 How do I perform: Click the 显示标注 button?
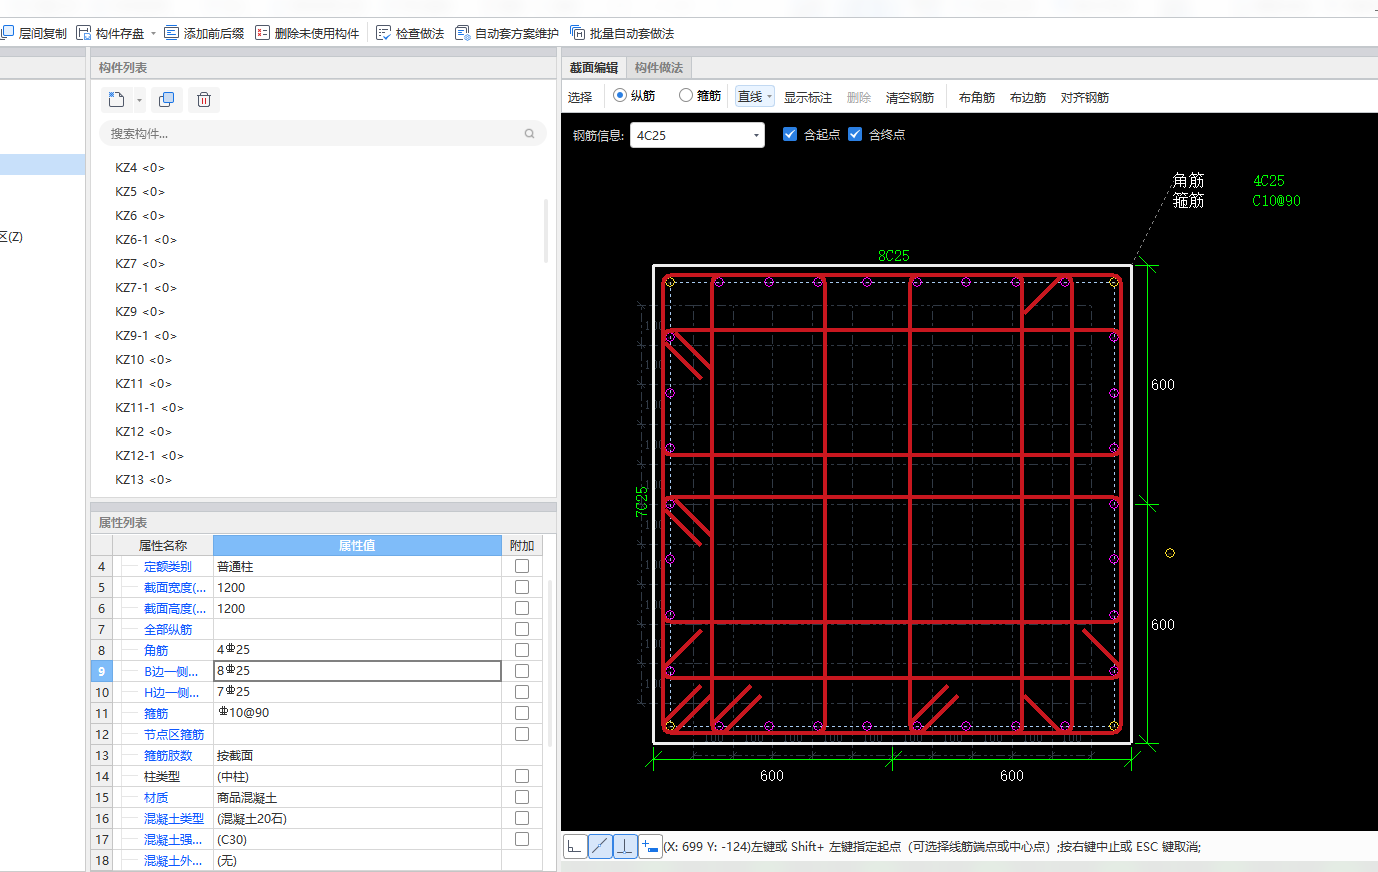click(x=808, y=97)
